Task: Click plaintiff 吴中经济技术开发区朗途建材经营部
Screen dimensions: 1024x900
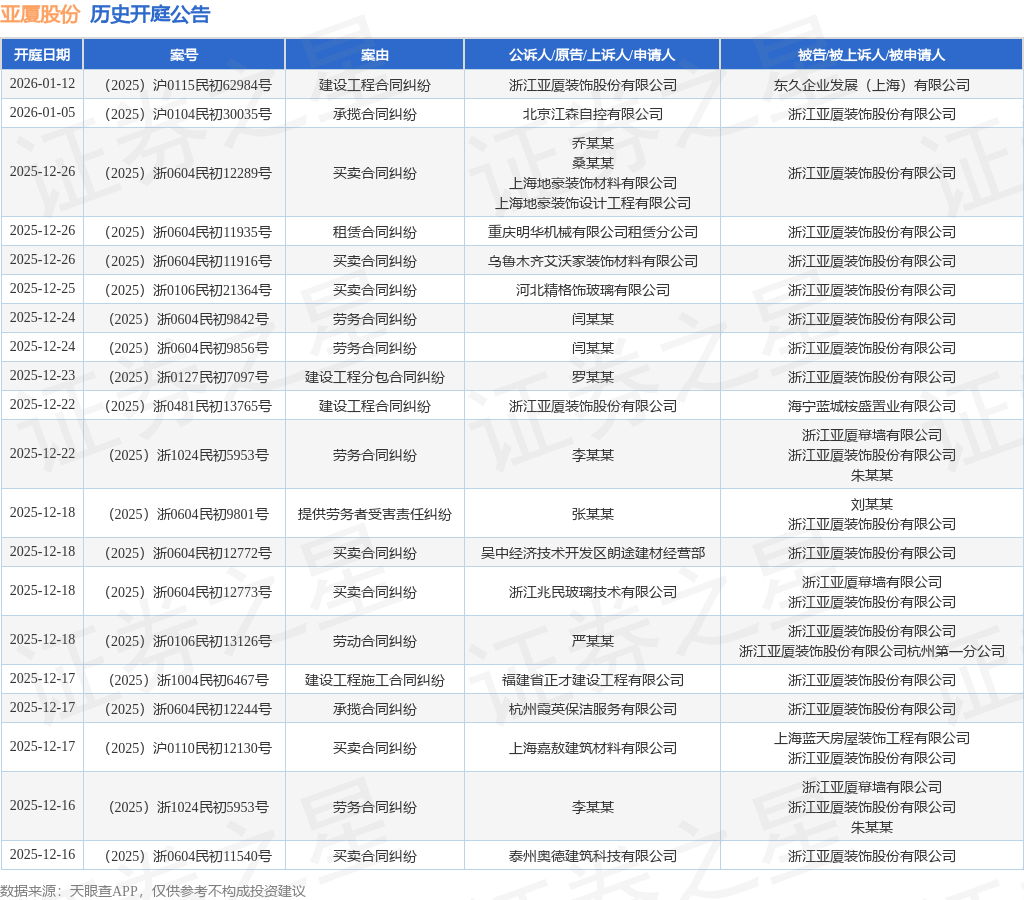Action: (x=592, y=553)
